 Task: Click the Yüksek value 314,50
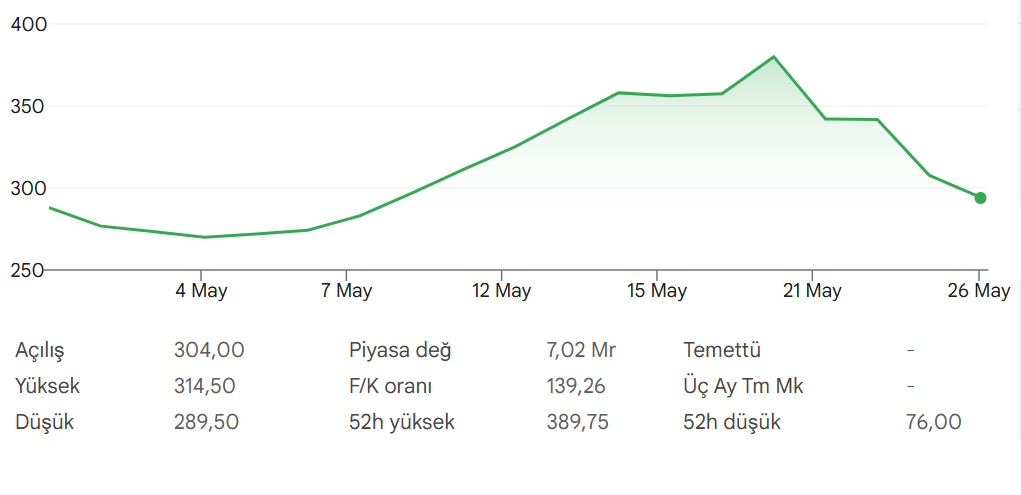pyautogui.click(x=204, y=386)
